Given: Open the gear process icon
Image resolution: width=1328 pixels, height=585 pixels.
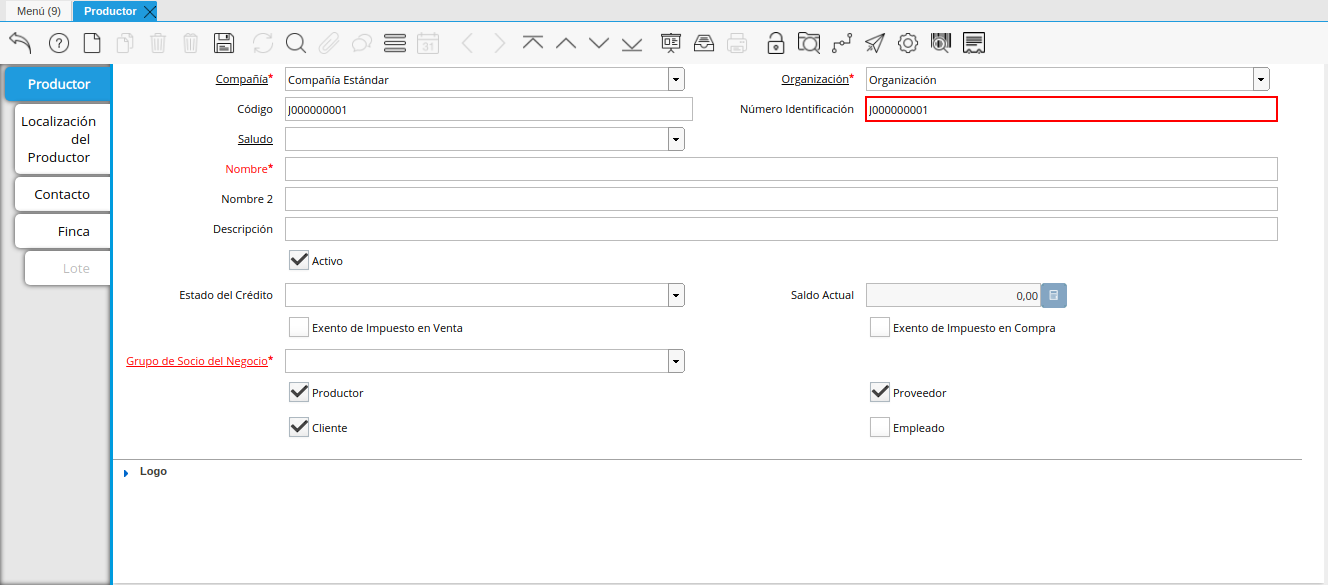Looking at the screenshot, I should (908, 43).
